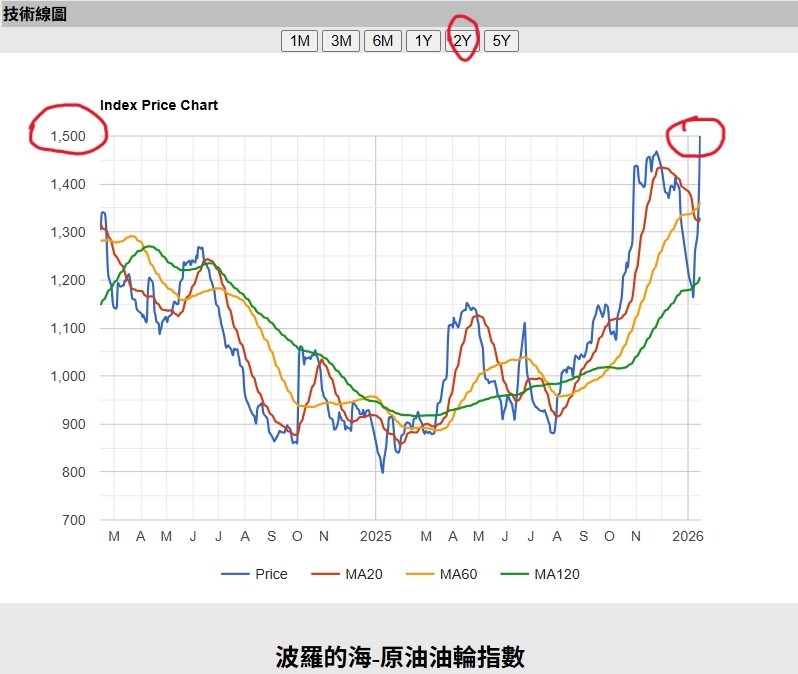Select the 1M time range button
This screenshot has width=798, height=674.
pyautogui.click(x=299, y=41)
